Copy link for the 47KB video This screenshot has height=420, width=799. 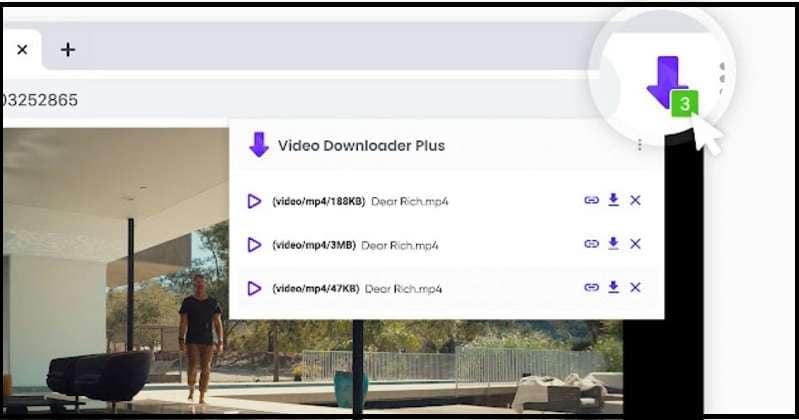pos(591,287)
